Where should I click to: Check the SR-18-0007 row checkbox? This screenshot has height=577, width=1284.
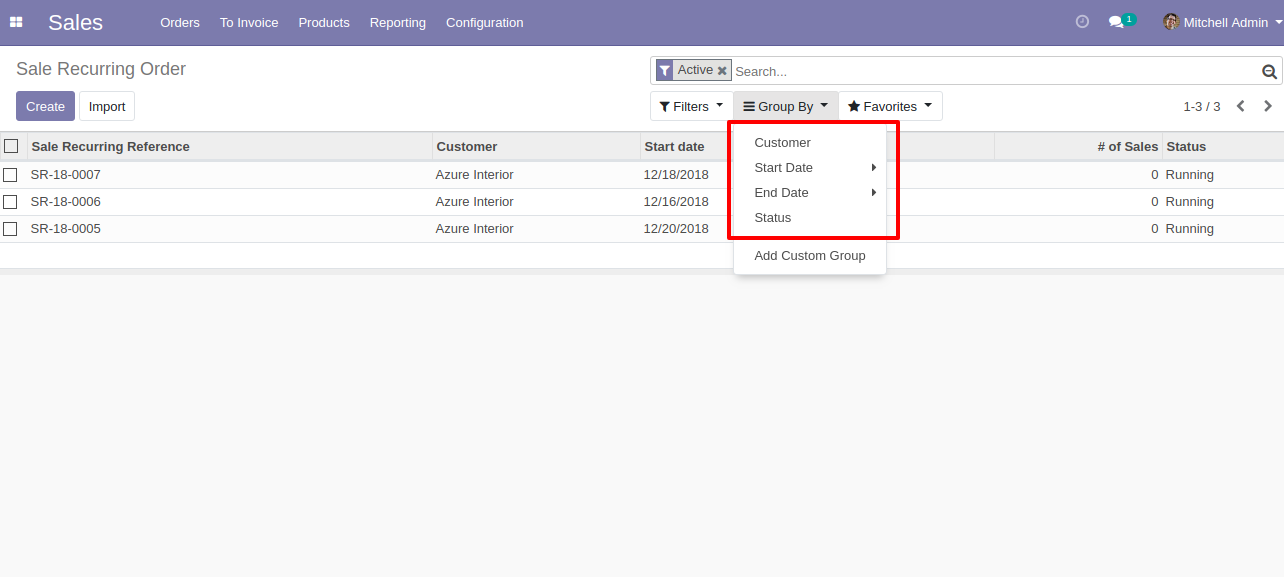click(x=10, y=175)
